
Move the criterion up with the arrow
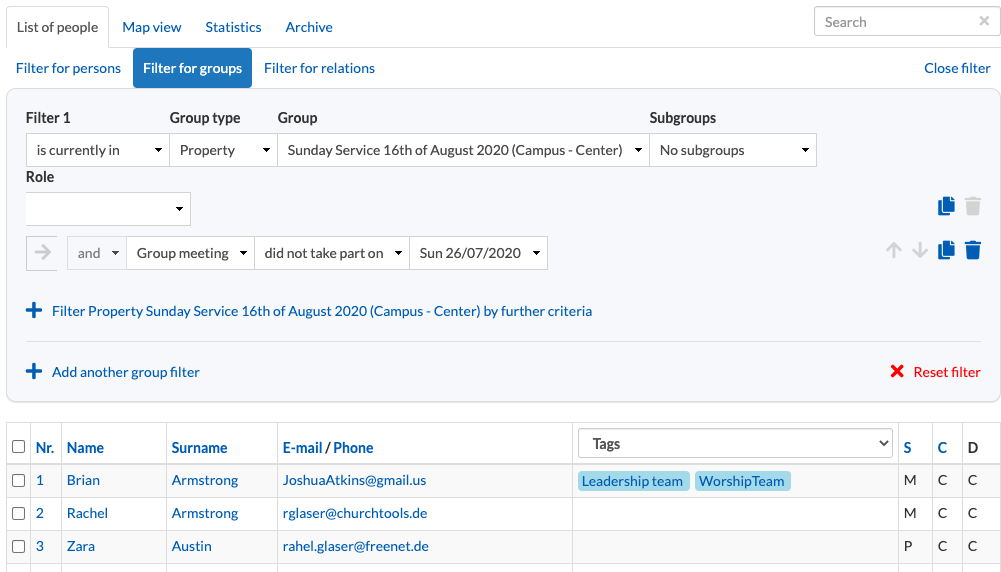click(x=894, y=250)
